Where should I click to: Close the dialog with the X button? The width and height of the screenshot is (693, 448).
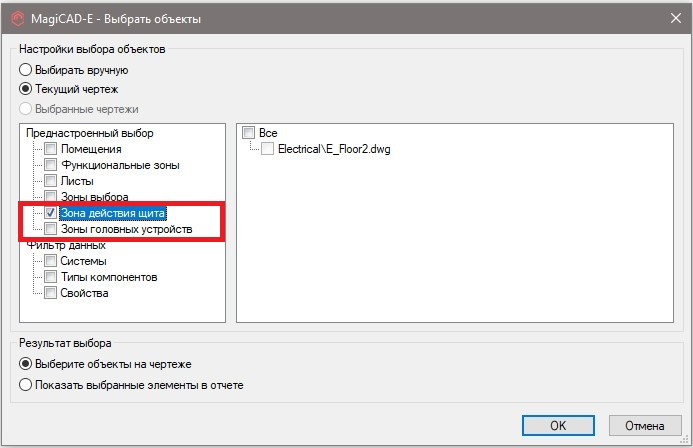click(x=669, y=19)
